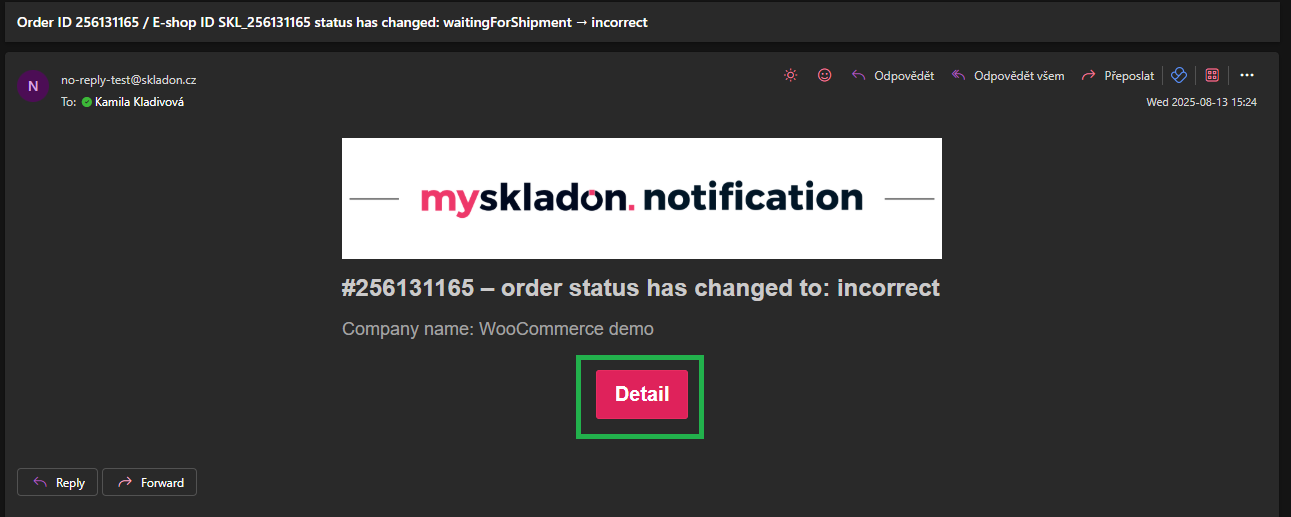Screen dimensions: 1291x517
Task: Click the Odpovědět všem reply-all toolbar item
Action: [x=1007, y=75]
